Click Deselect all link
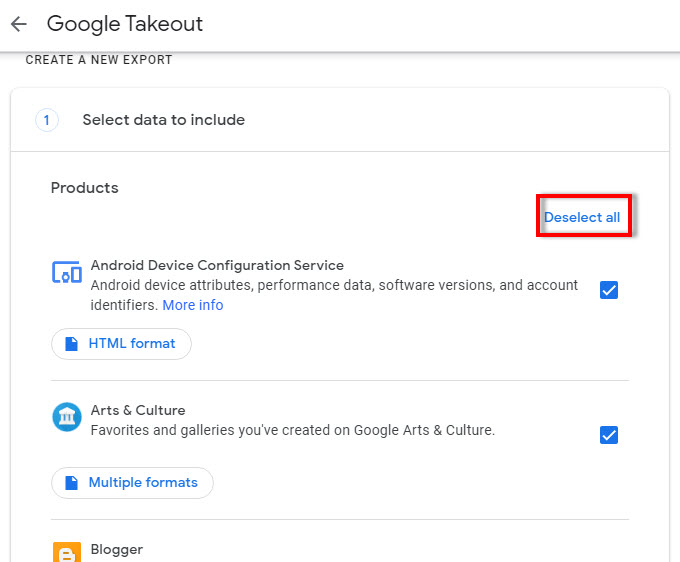680x562 pixels. coord(582,217)
